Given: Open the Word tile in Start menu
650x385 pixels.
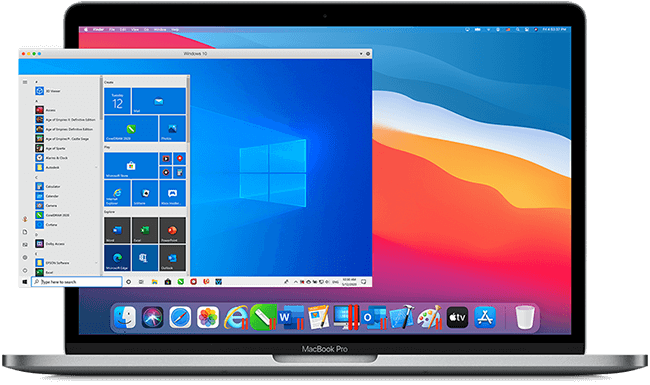Looking at the screenshot, I should pos(117,230).
